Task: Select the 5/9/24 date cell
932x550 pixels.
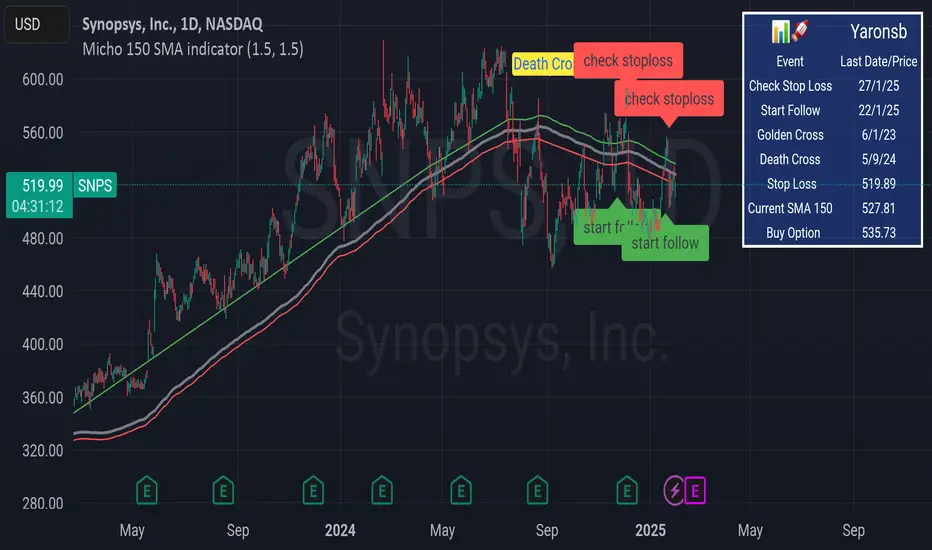Action: click(x=879, y=159)
